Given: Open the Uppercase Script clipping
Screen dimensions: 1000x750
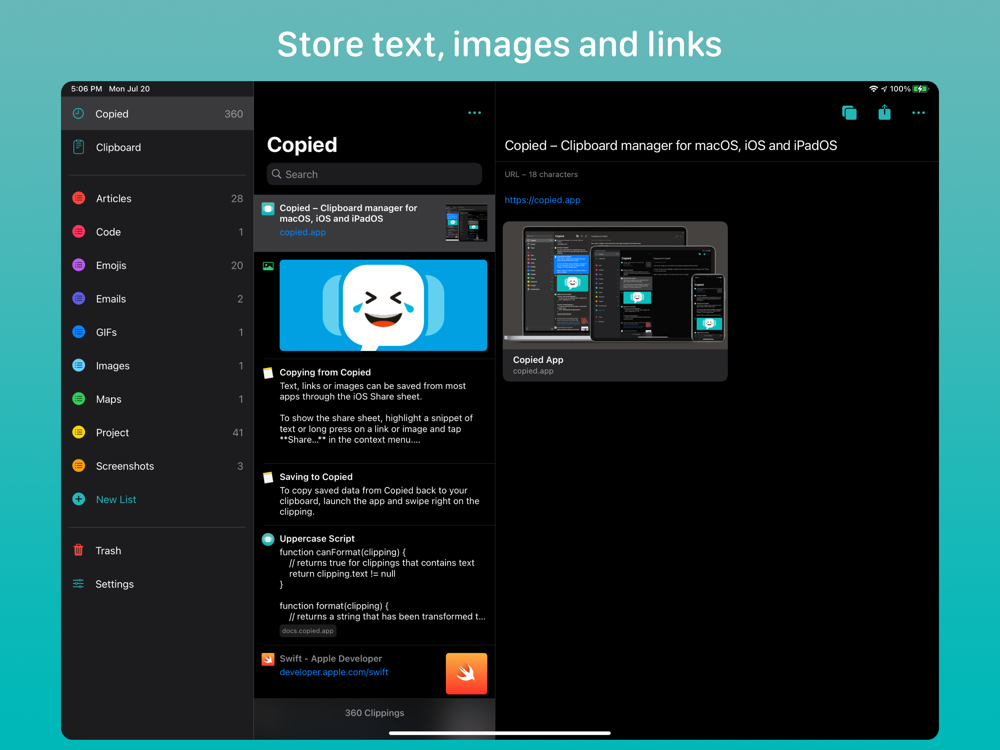Looking at the screenshot, I should 375,585.
